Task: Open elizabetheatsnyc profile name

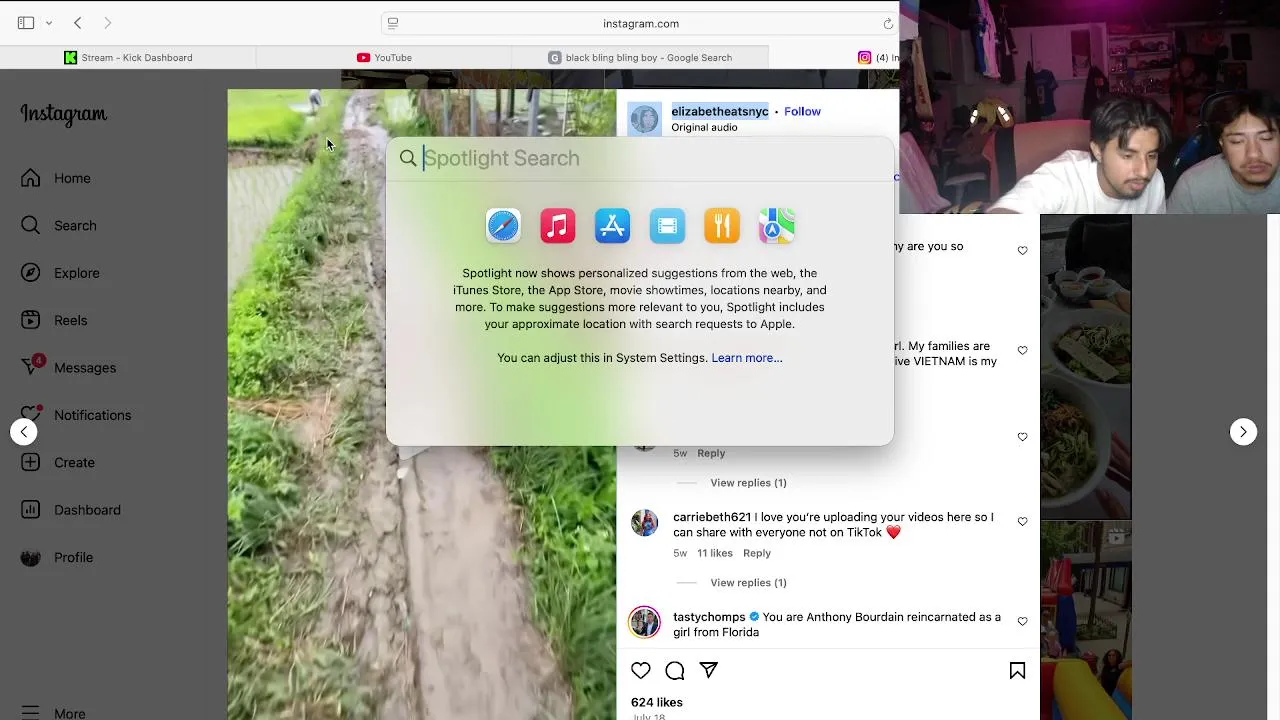Action: (720, 111)
